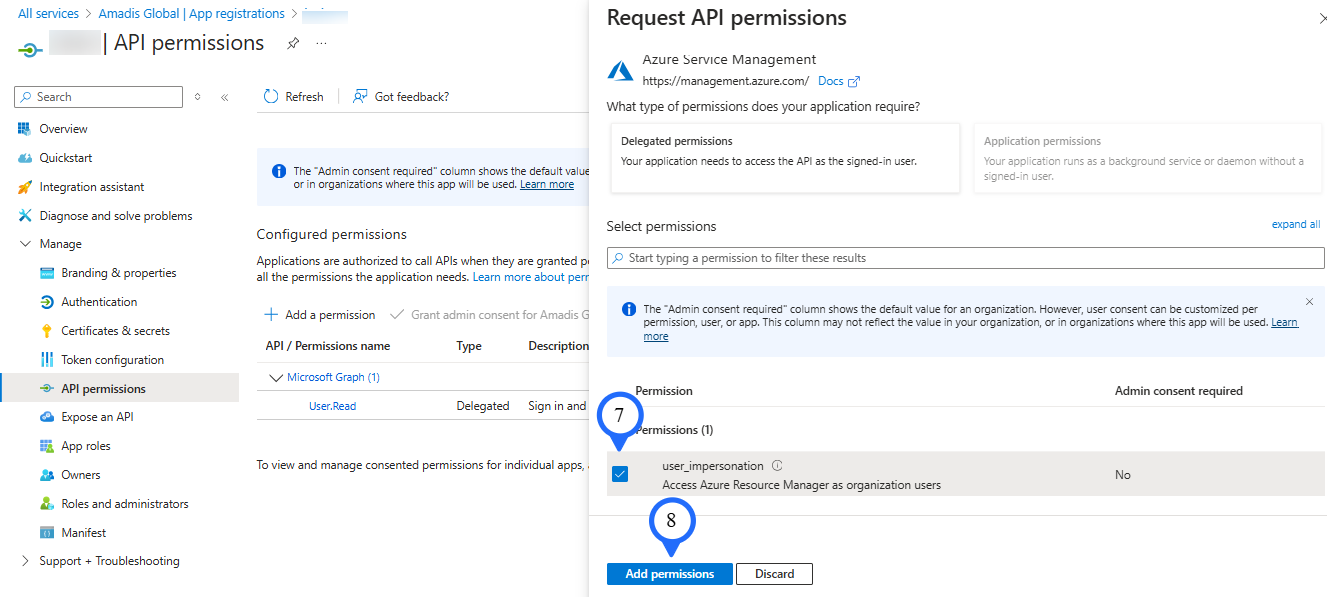Open Token configuration
This screenshot has width=1327, height=597.
click(x=112, y=360)
